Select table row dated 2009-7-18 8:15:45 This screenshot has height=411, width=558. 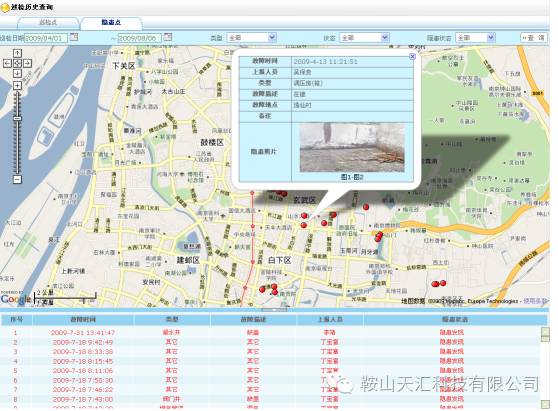click(x=270, y=361)
